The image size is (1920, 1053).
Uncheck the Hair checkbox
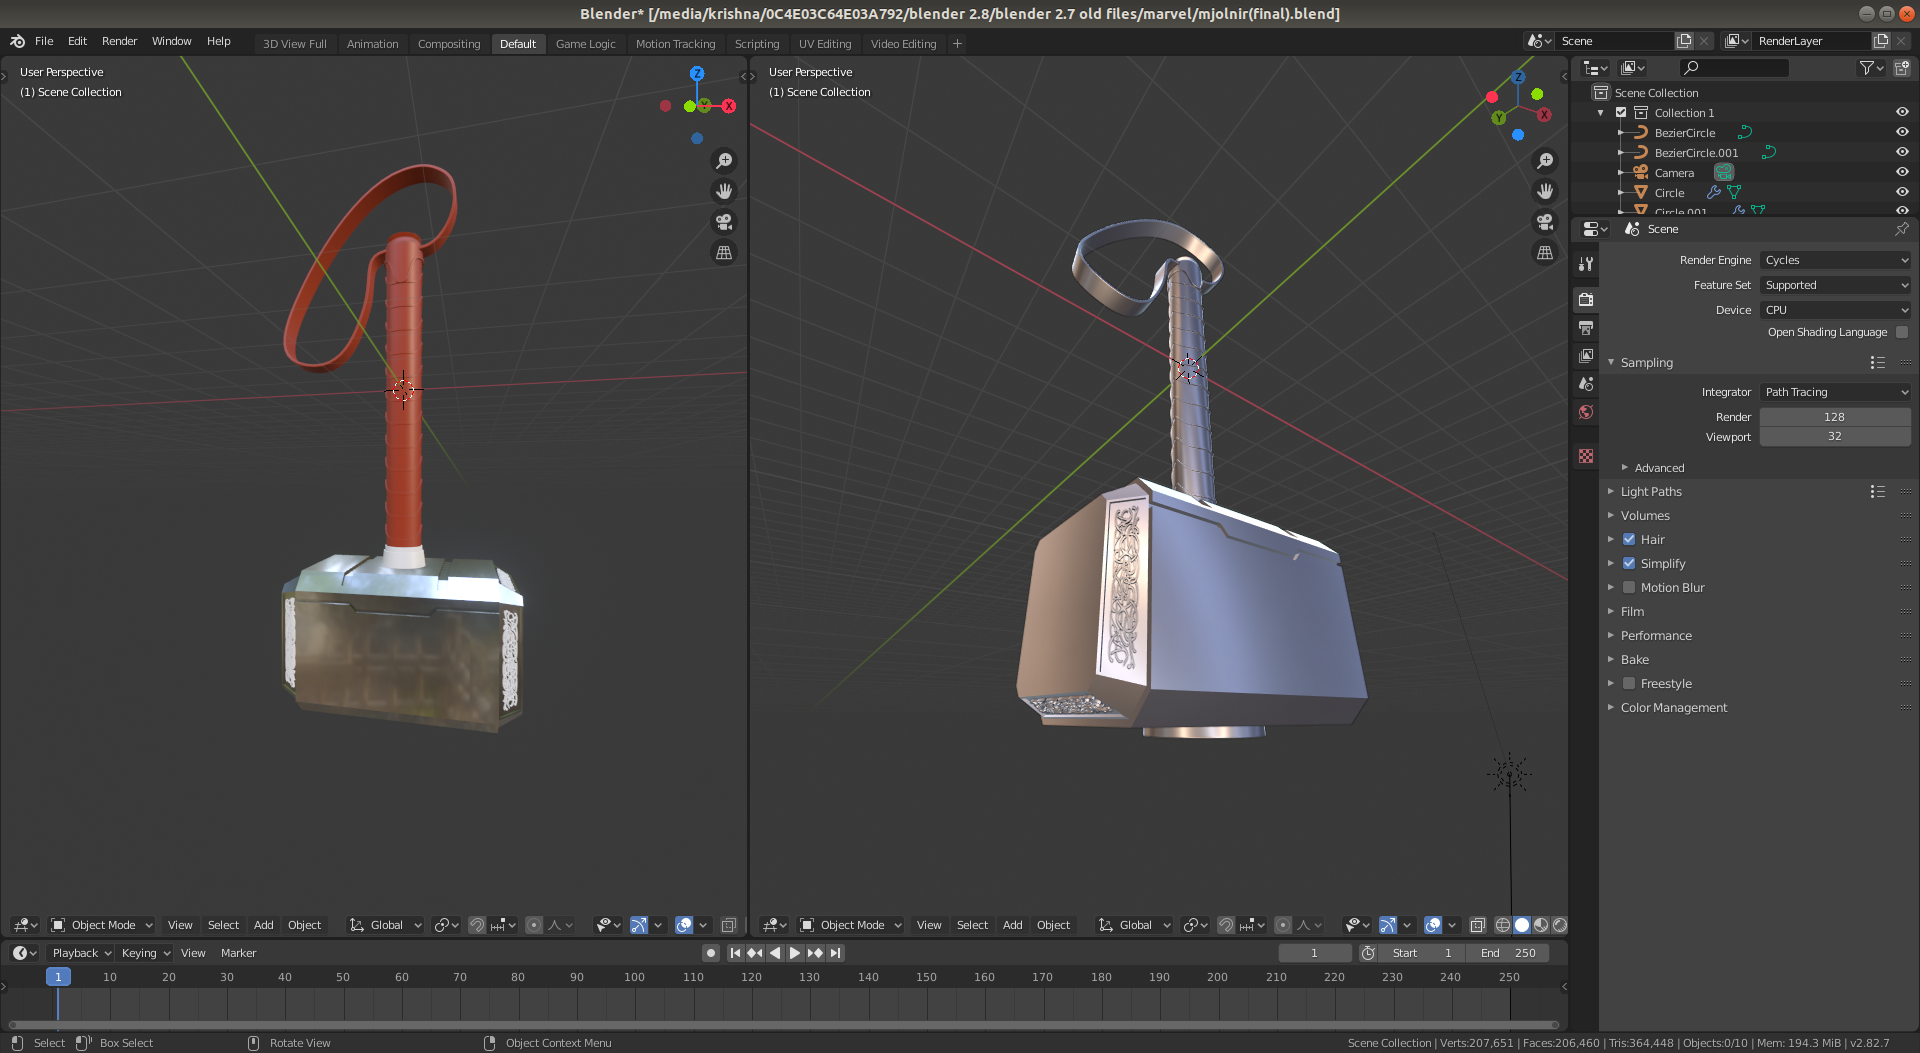pyautogui.click(x=1629, y=539)
